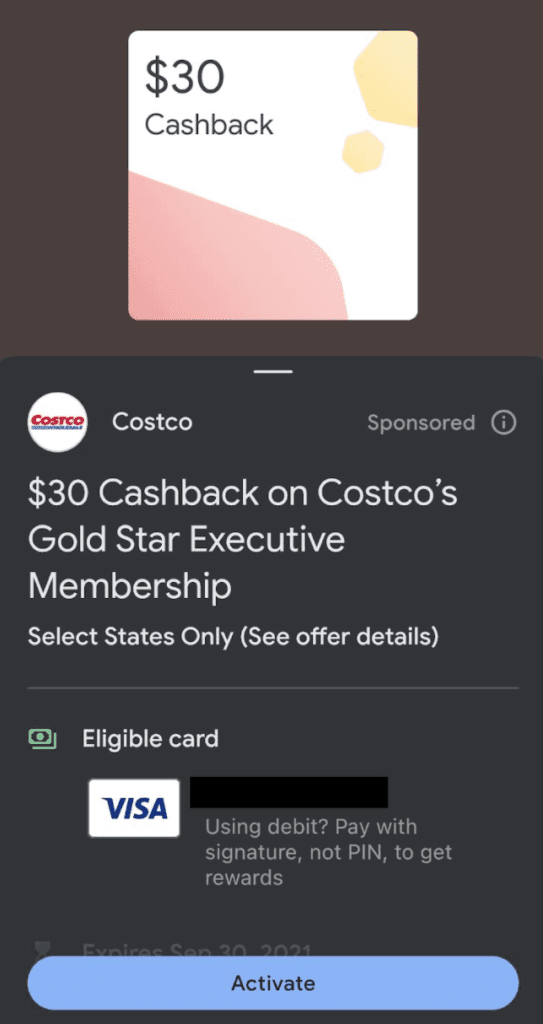Tap the pink shape on cashback card
Image resolution: width=543 pixels, height=1024 pixels.
click(237, 246)
